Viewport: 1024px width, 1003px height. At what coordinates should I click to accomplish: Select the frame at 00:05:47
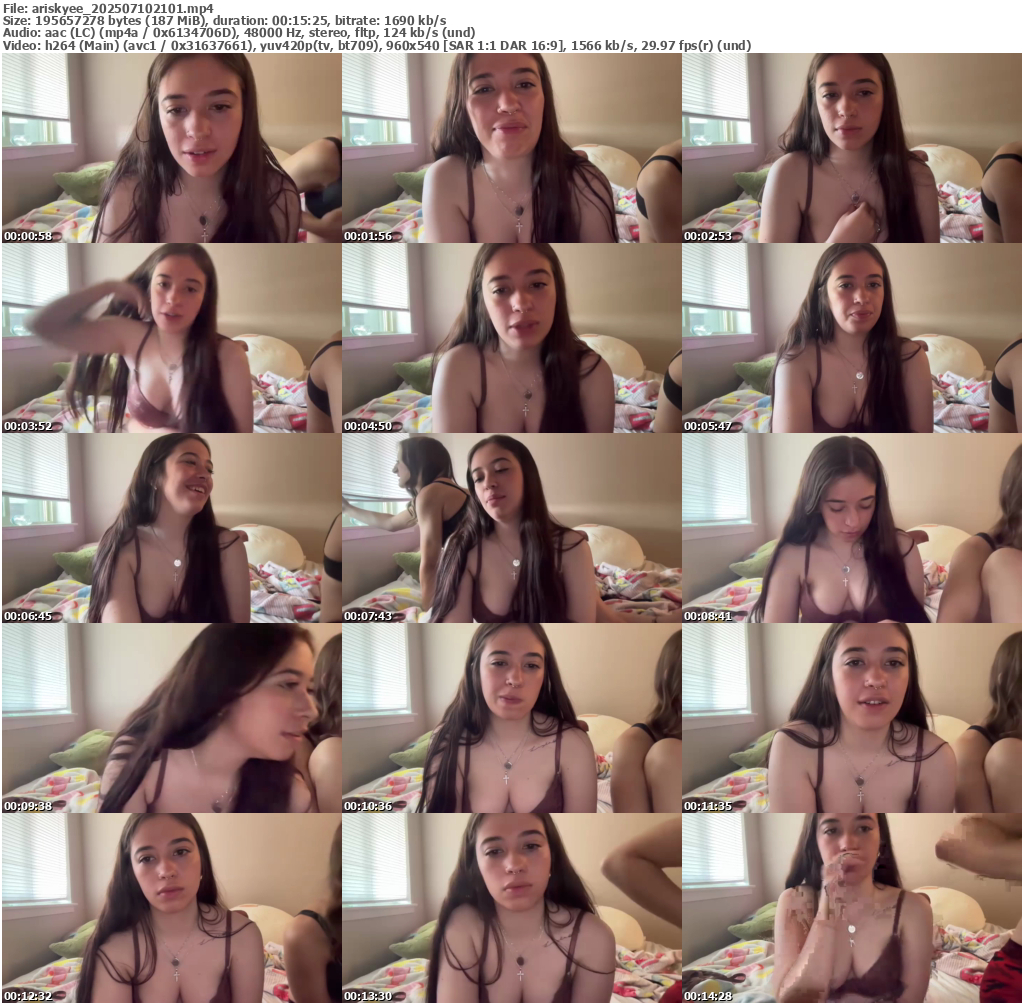[x=852, y=338]
